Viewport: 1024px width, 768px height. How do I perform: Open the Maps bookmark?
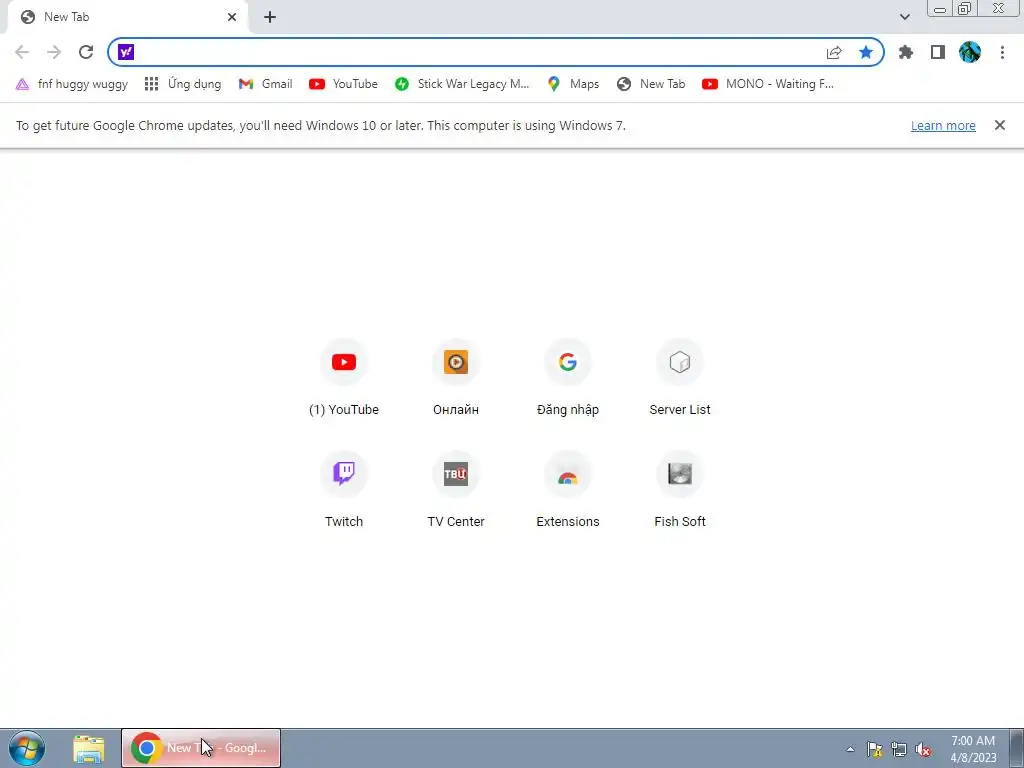pos(573,84)
